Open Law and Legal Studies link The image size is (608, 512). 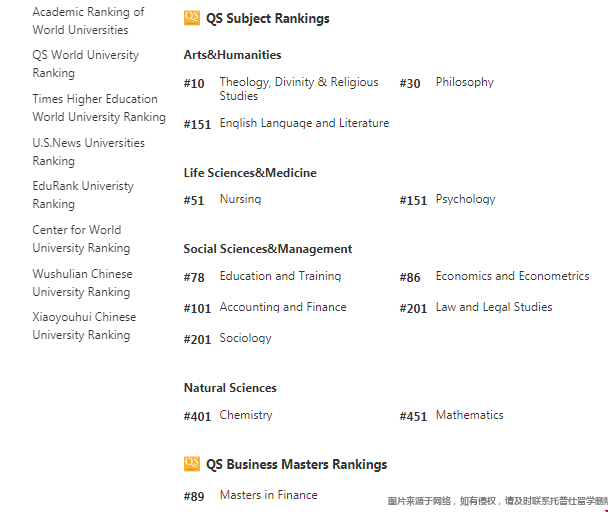[x=494, y=307]
